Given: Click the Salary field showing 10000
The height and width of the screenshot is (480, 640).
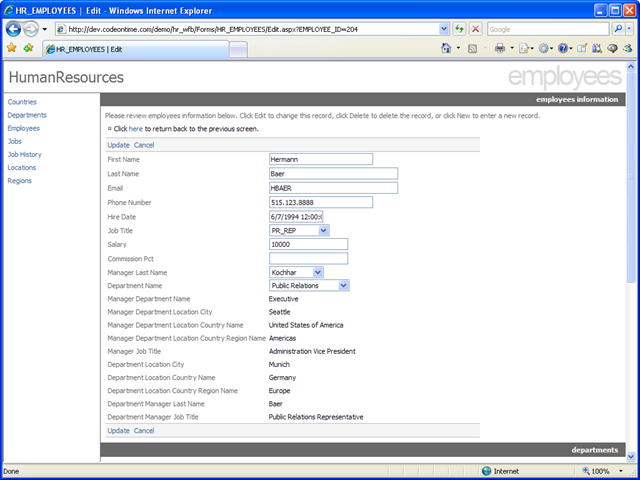Looking at the screenshot, I should coord(309,244).
